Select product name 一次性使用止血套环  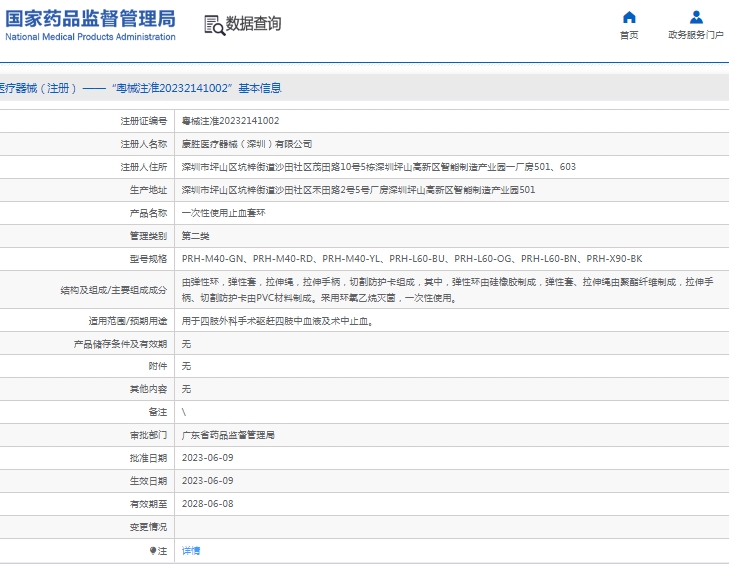224,213
